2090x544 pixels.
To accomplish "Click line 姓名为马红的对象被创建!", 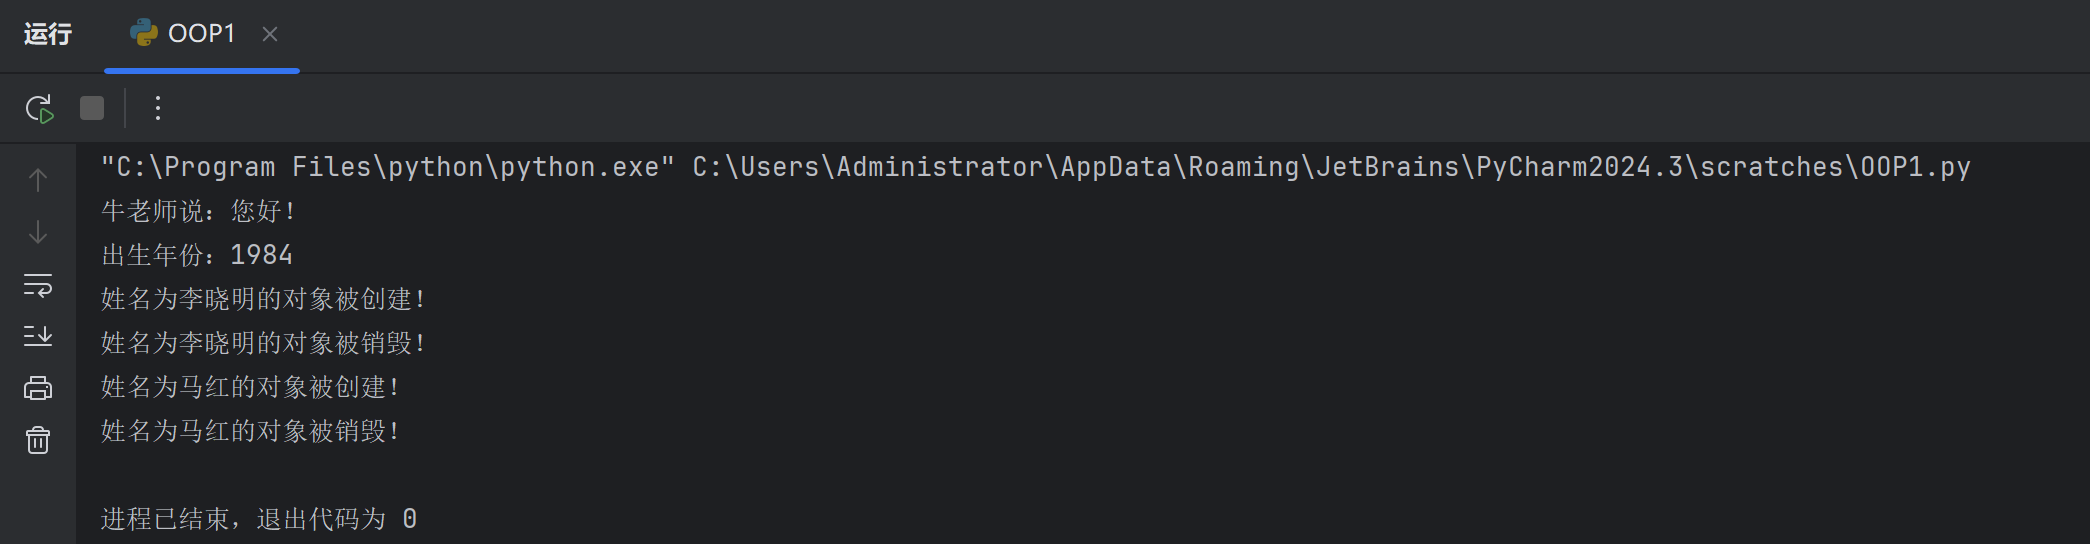I will coord(251,387).
